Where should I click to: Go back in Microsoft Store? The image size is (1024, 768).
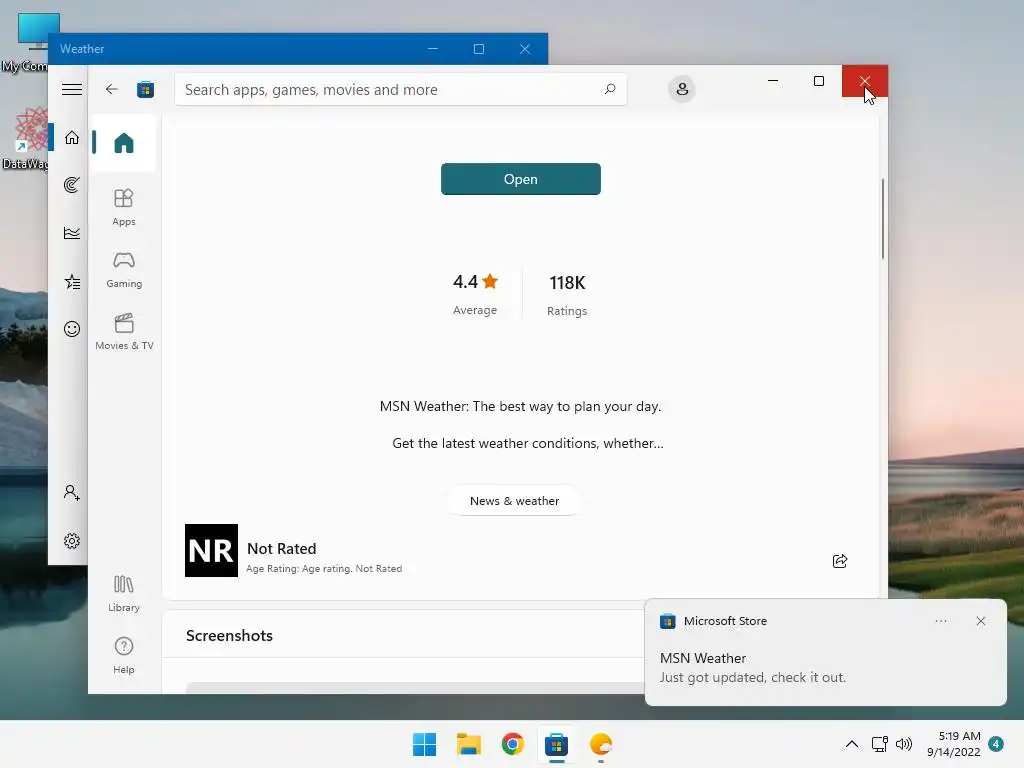coord(112,89)
